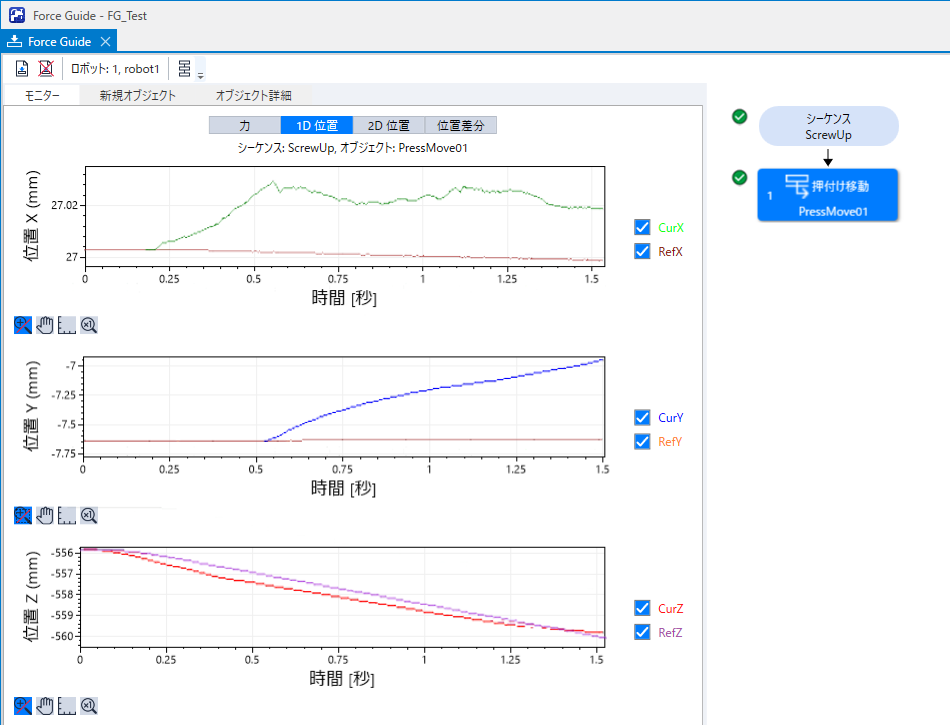Toggle the RefY series checkbox
The height and width of the screenshot is (725, 950).
tap(642, 441)
